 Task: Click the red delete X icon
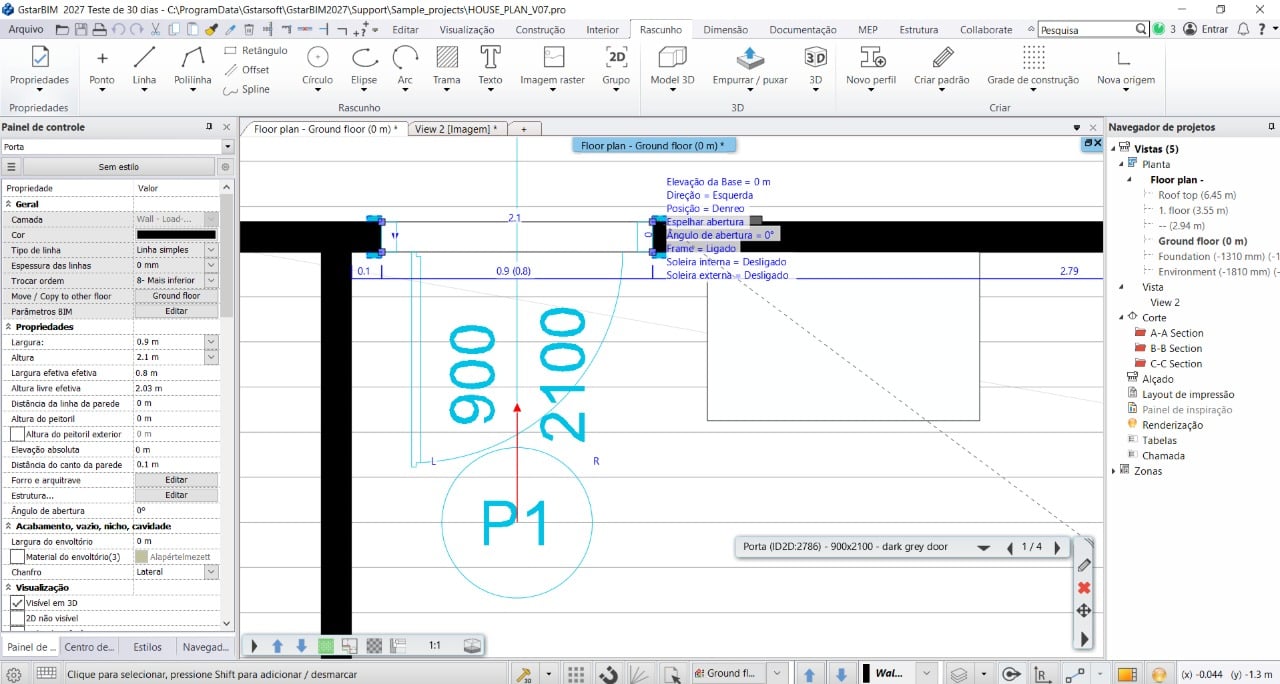[x=1084, y=587]
